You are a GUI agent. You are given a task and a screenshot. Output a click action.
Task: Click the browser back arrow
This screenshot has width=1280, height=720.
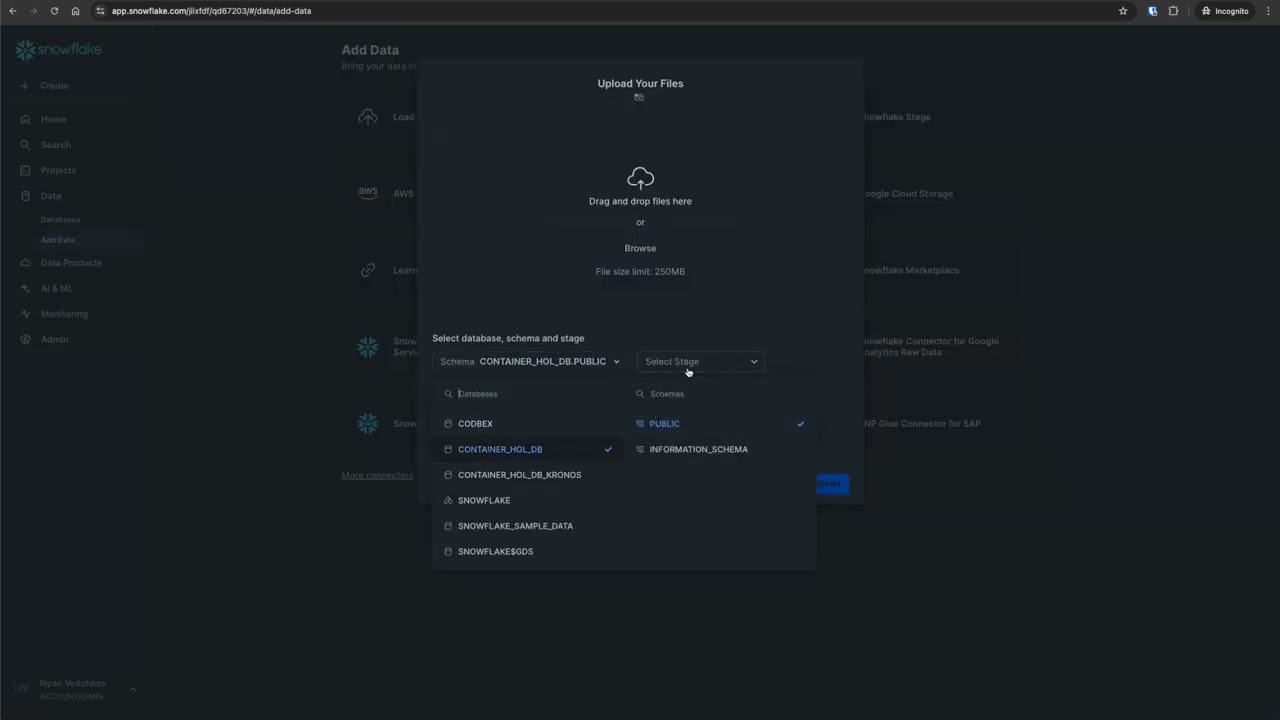coord(12,11)
